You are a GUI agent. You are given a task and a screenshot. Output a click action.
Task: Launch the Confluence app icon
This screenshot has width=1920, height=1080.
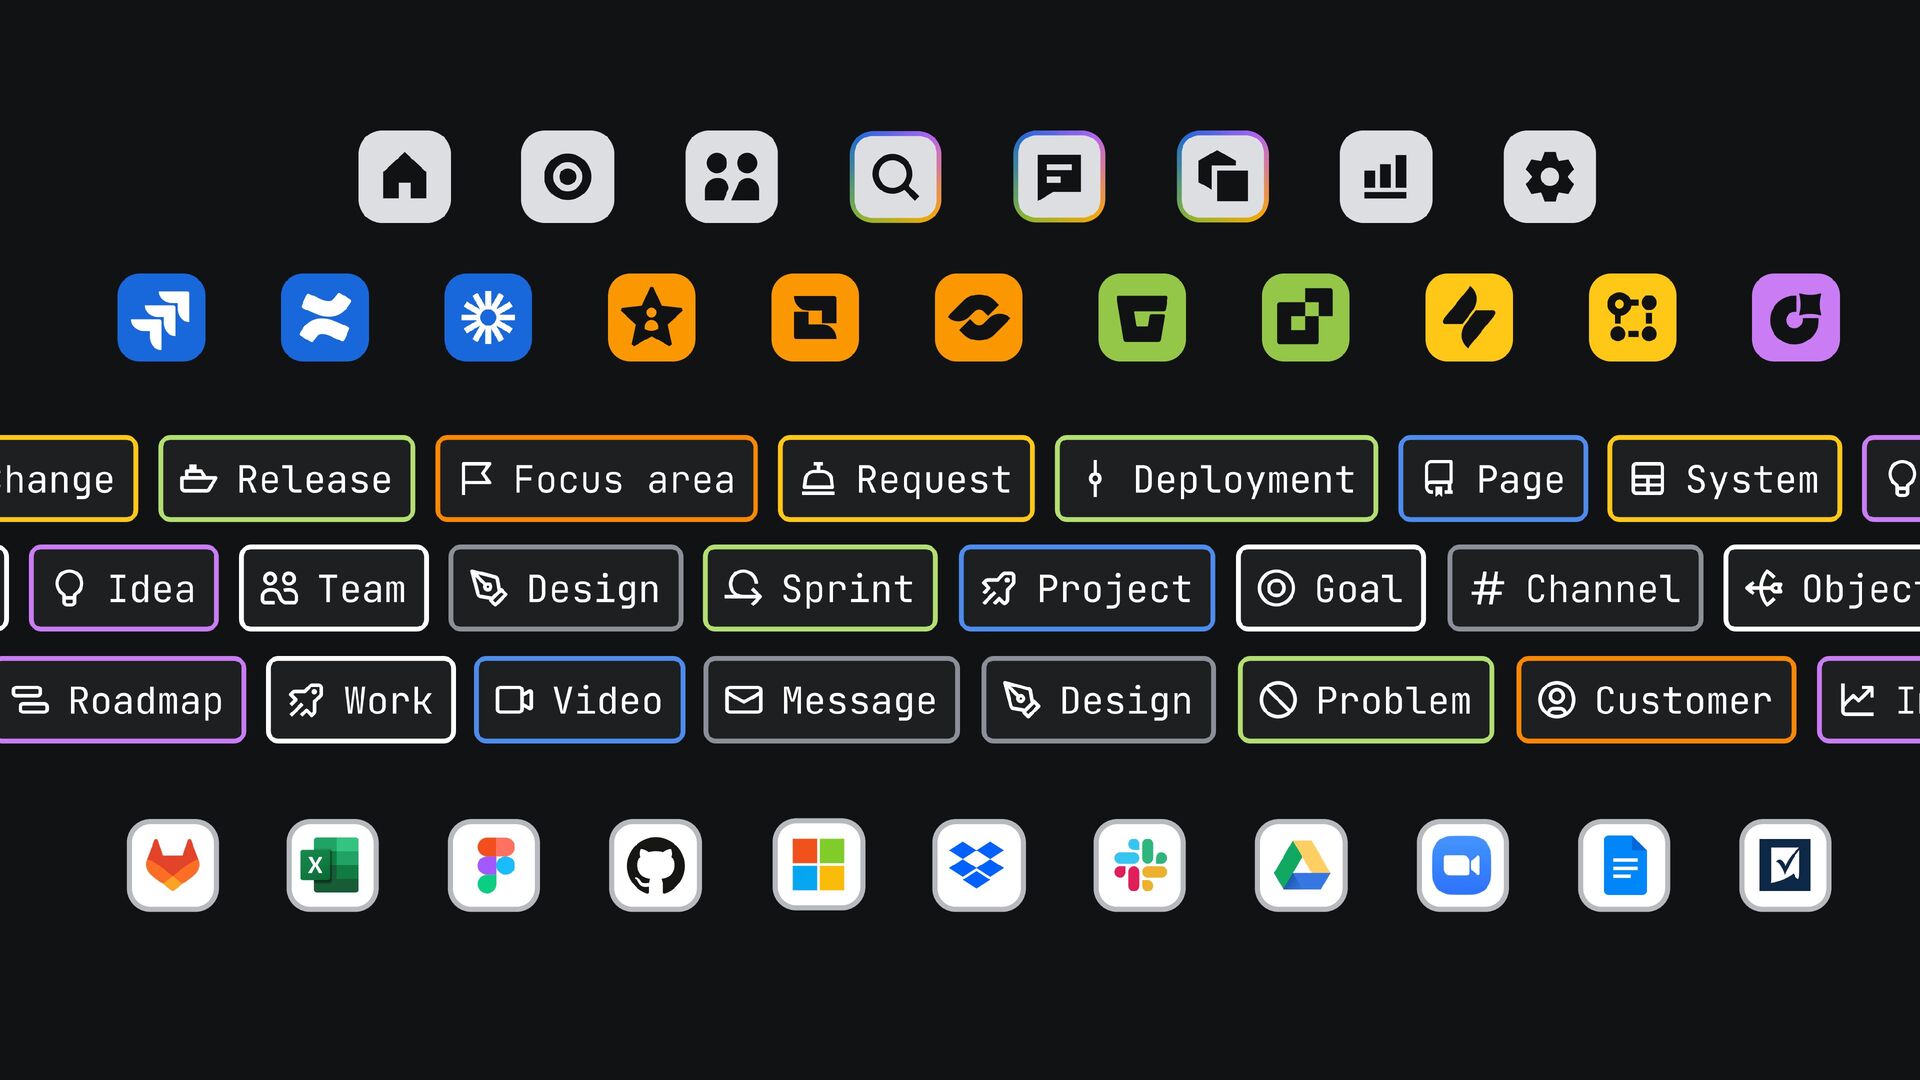[325, 318]
